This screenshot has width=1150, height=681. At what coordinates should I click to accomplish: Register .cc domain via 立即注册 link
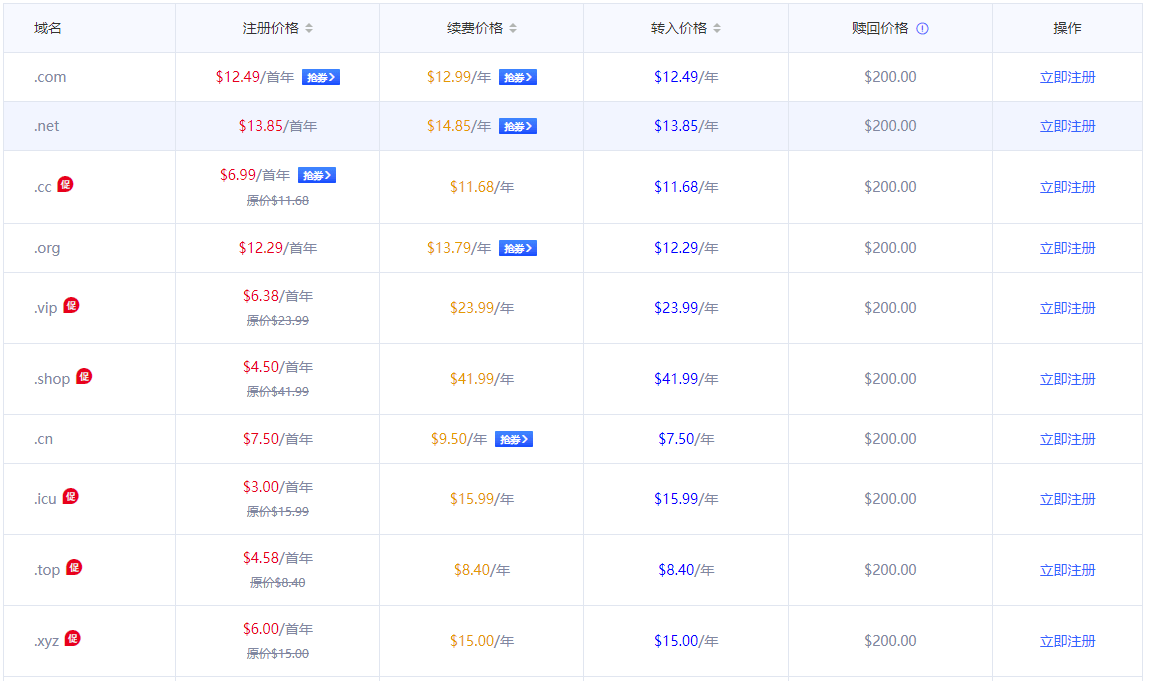1067,187
